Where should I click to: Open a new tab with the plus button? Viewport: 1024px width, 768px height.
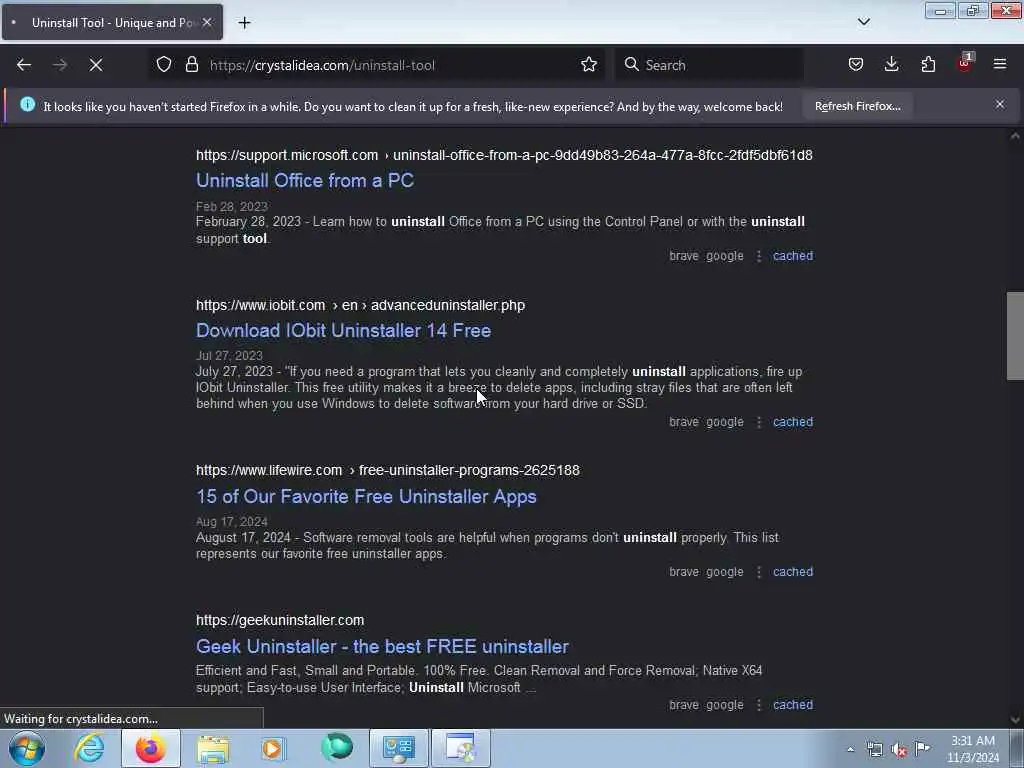coord(244,23)
